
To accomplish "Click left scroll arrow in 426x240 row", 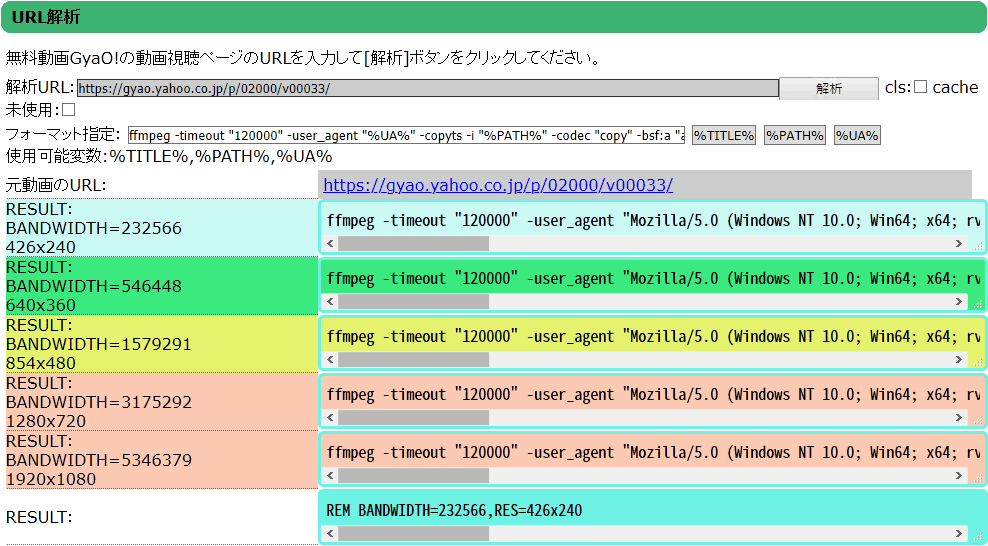I will (330, 244).
